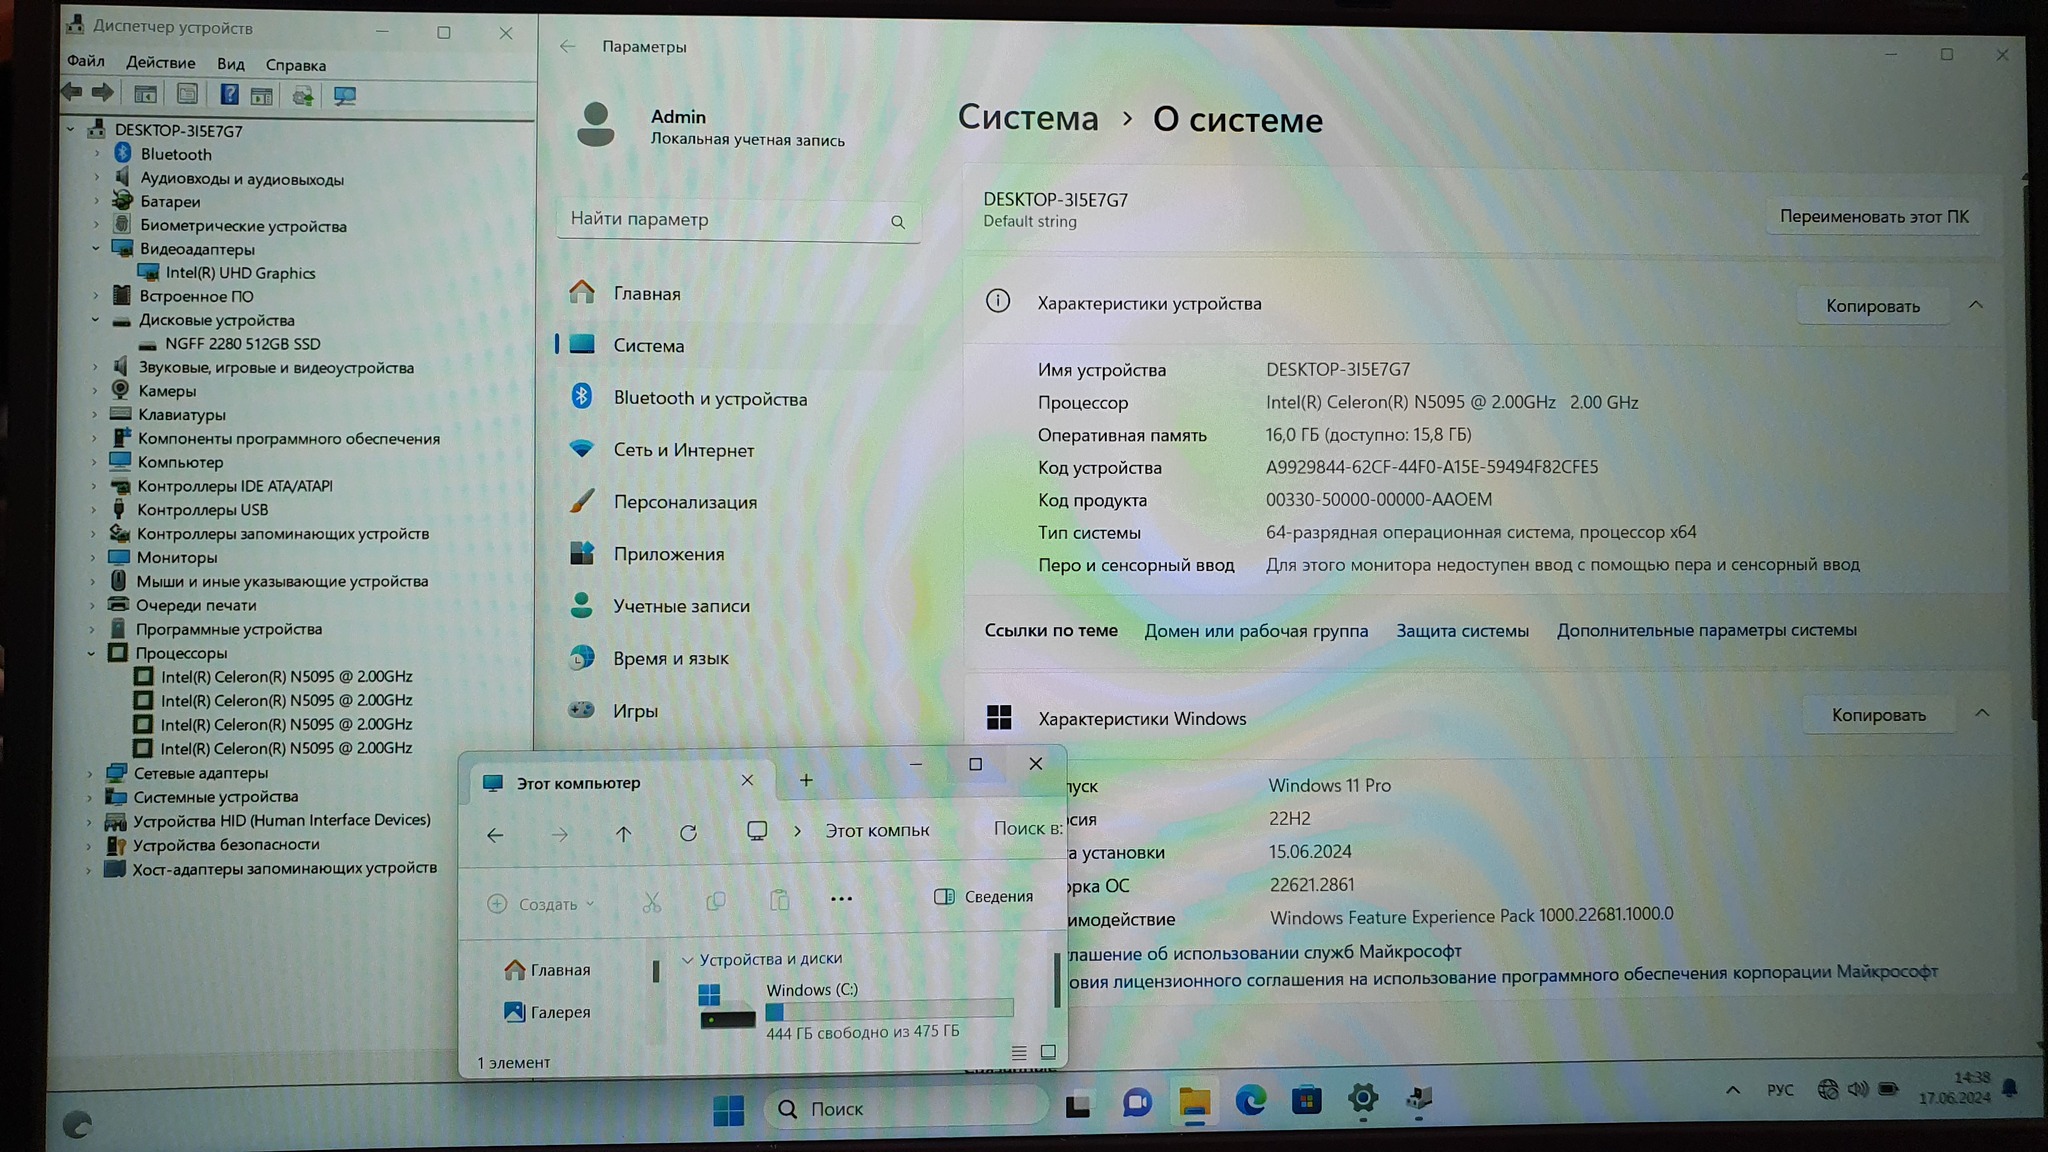The image size is (2048, 1152).
Task: Click the Up arrow in File Explorer
Action: [623, 834]
